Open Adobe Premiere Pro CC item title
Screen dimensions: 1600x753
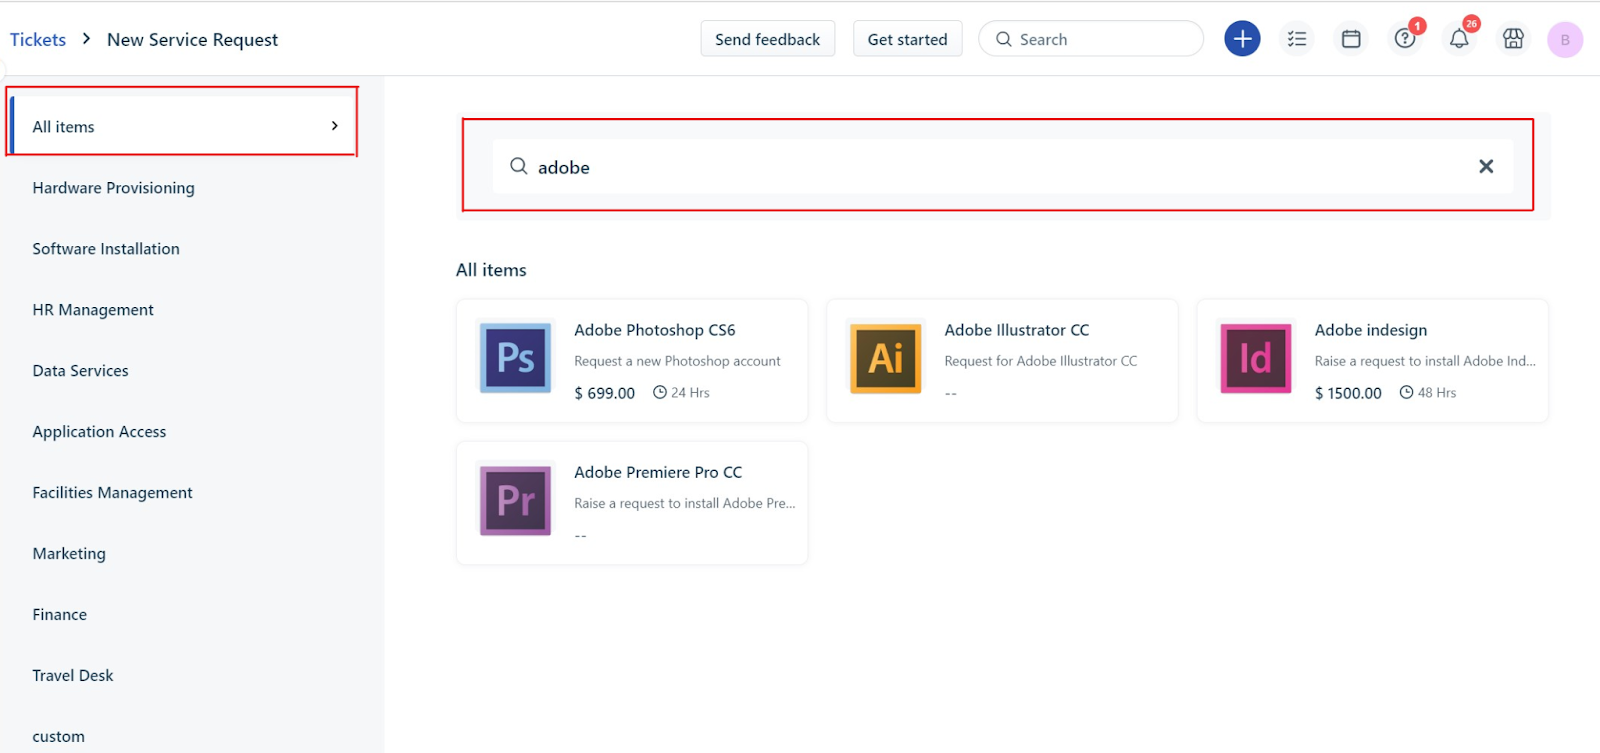click(x=658, y=472)
